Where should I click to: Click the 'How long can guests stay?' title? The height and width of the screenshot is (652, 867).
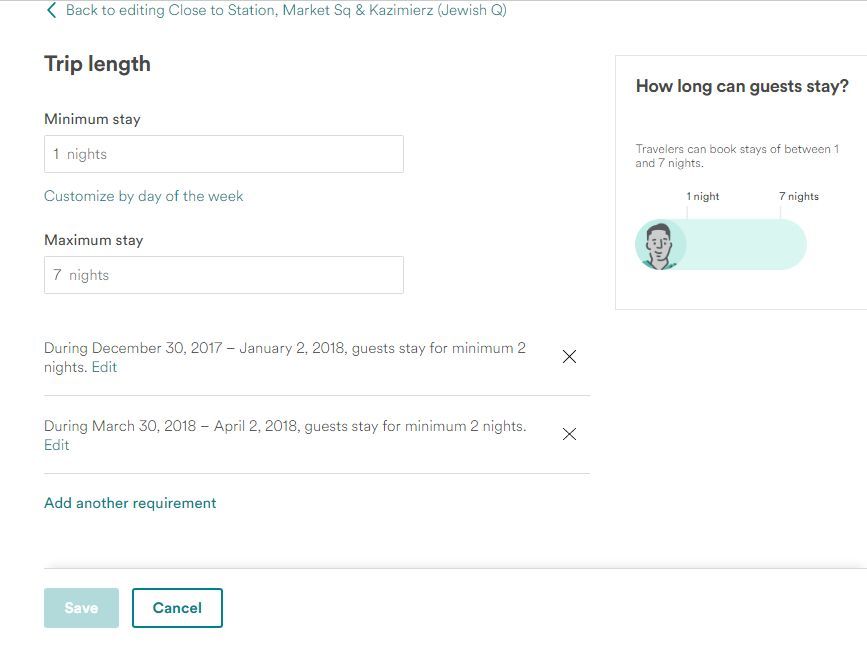(x=741, y=87)
